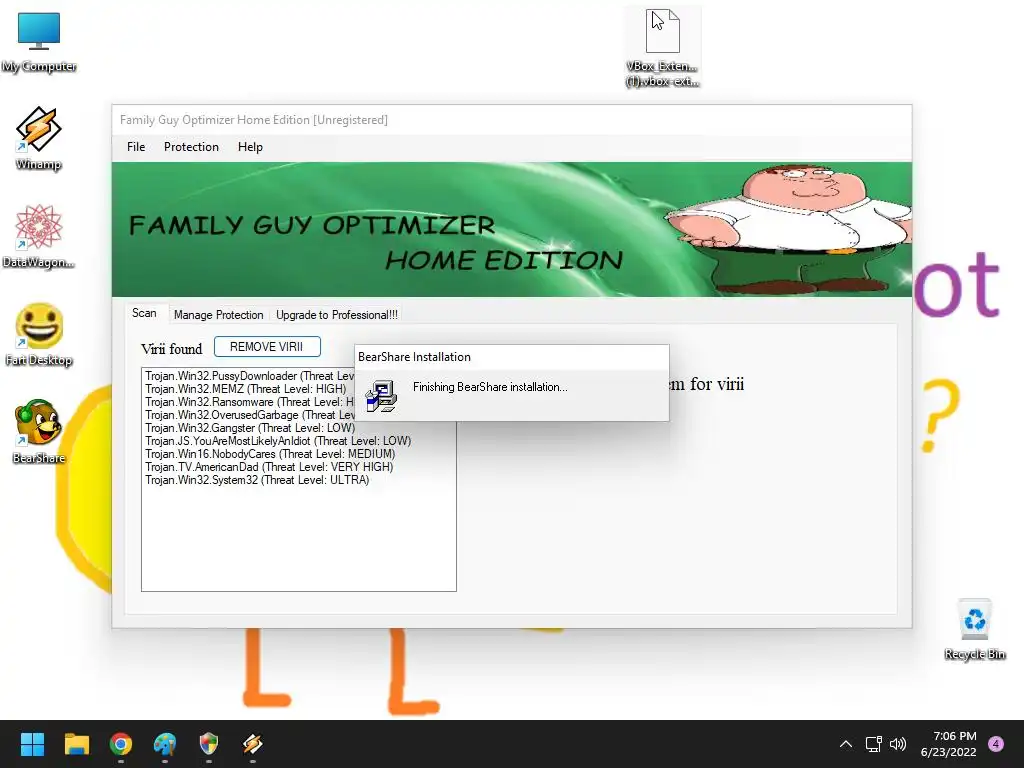Select Trojan.JS.YouAreMostLikelyAnIdiot entry
This screenshot has height=768, width=1024.
(x=278, y=441)
